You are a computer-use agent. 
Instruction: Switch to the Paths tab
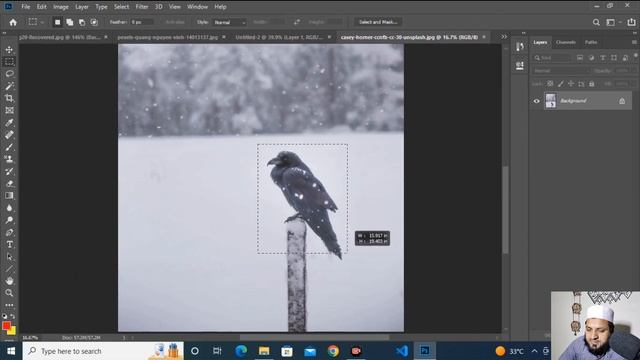[591, 42]
